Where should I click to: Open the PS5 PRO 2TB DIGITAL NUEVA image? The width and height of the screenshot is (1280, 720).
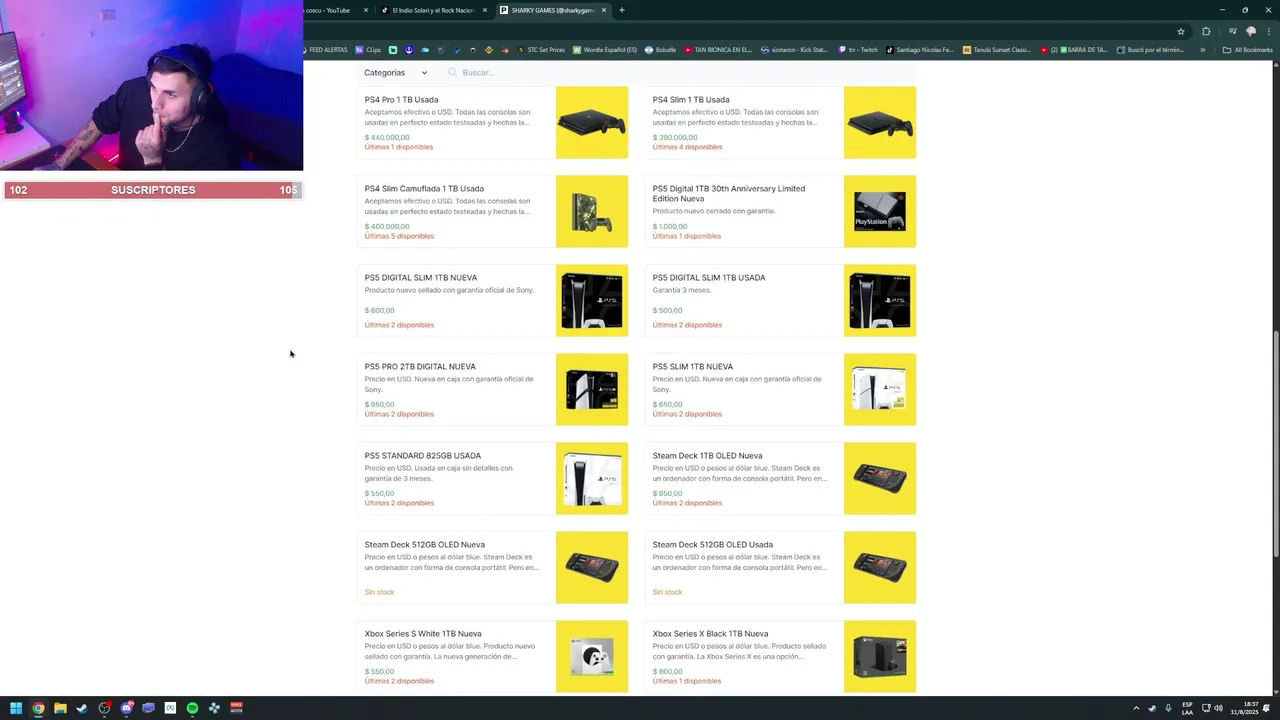click(x=592, y=390)
